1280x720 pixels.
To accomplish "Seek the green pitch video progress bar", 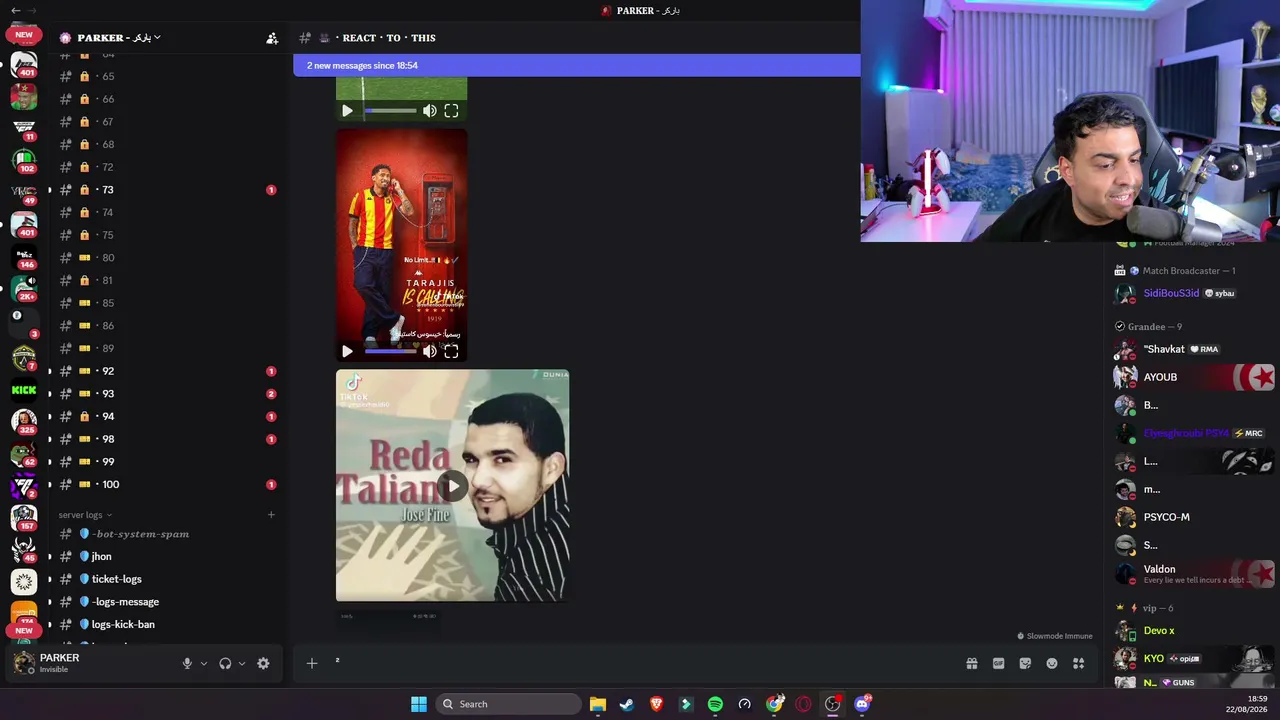I will 391,111.
